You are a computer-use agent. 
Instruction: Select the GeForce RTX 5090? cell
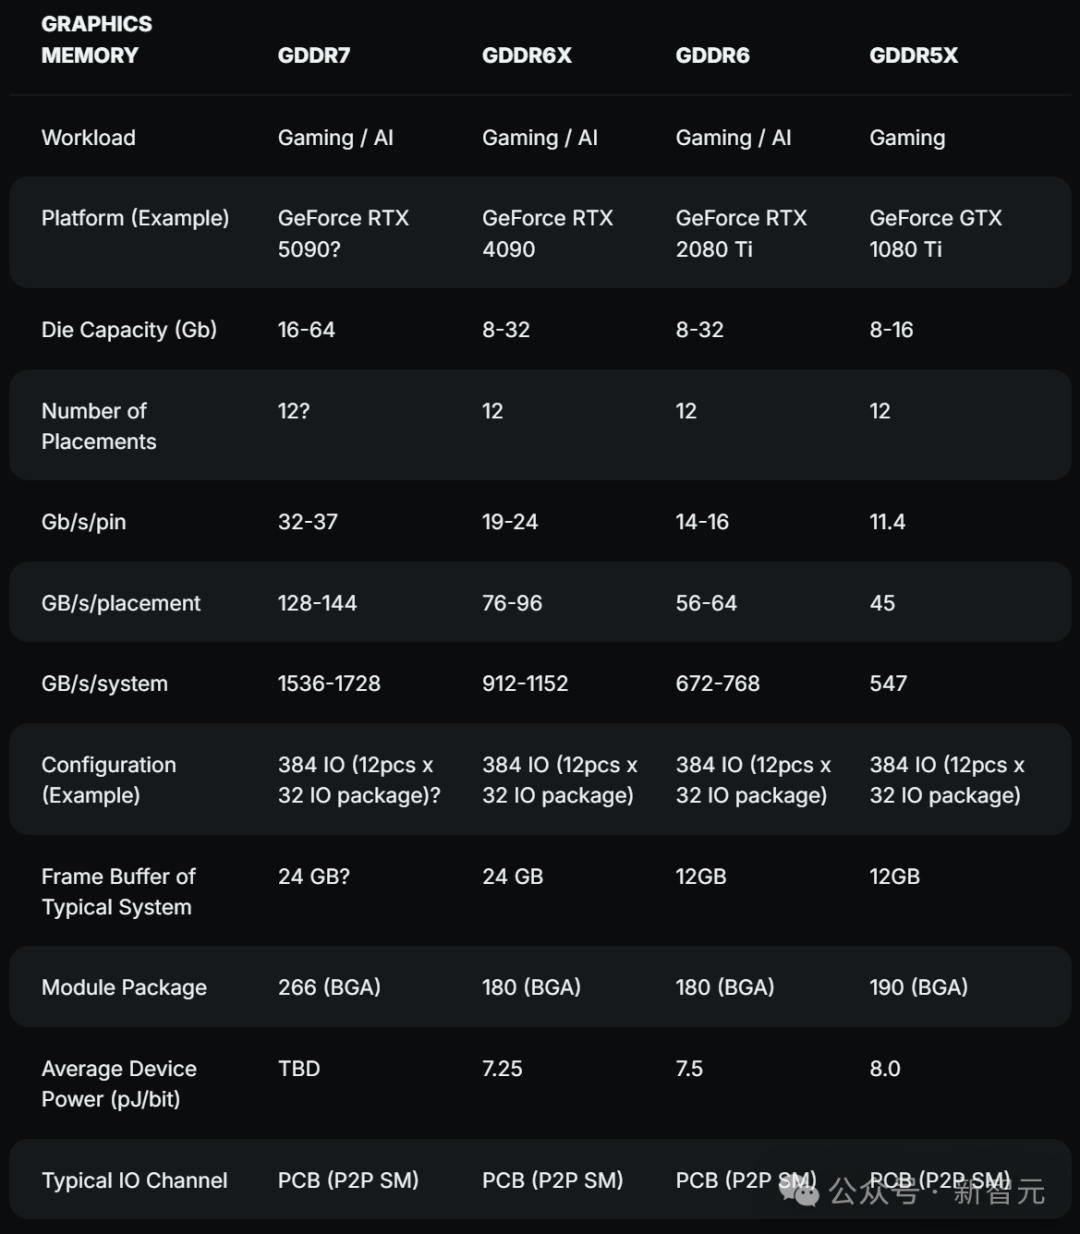click(x=343, y=233)
